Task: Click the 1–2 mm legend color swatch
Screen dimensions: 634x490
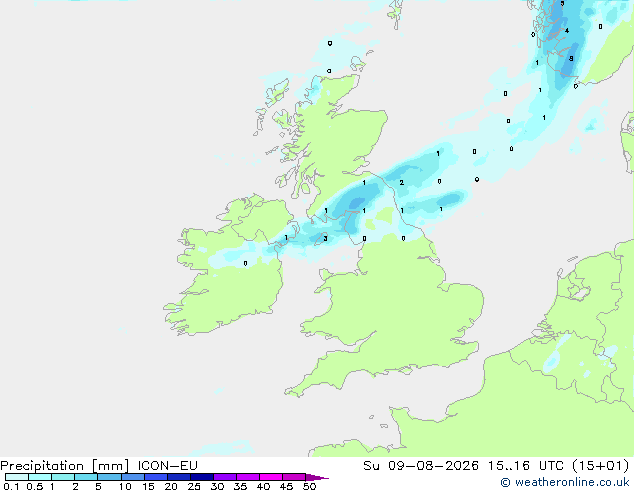Action: pyautogui.click(x=63, y=477)
